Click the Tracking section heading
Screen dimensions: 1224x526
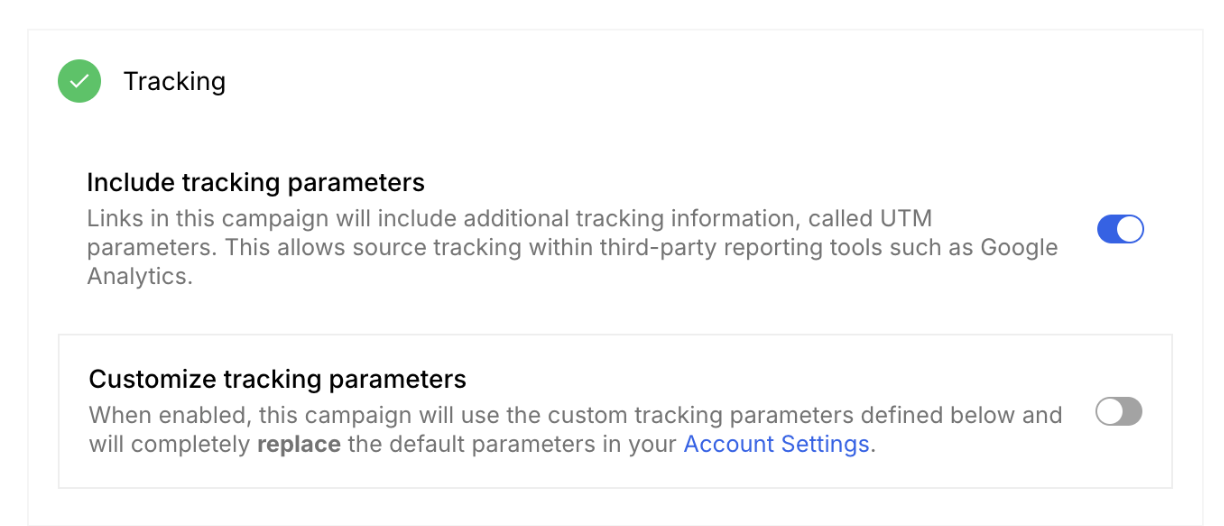click(174, 81)
